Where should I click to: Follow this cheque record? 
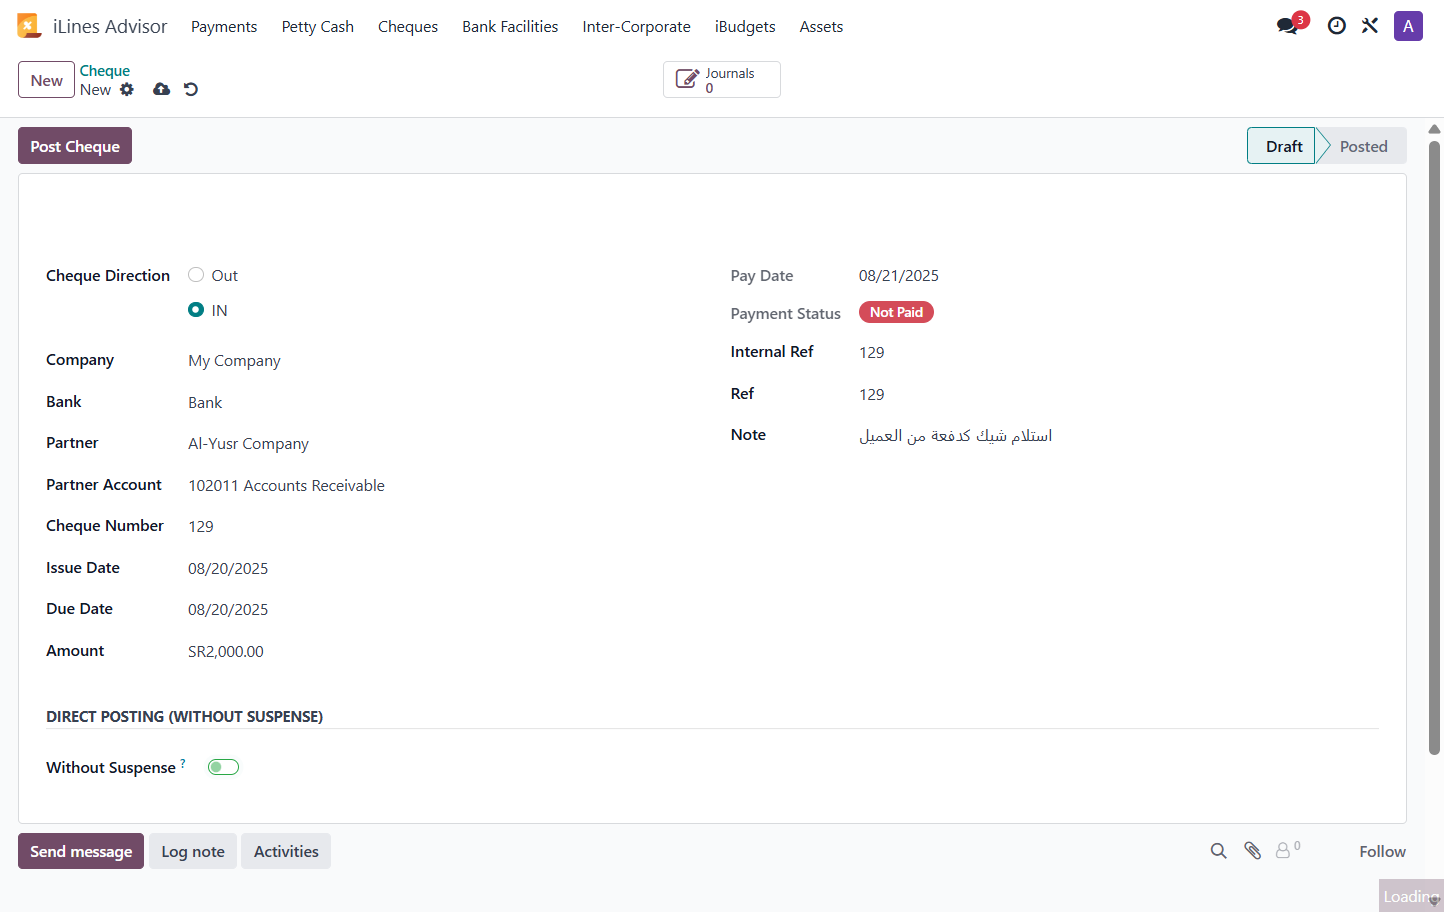point(1382,851)
